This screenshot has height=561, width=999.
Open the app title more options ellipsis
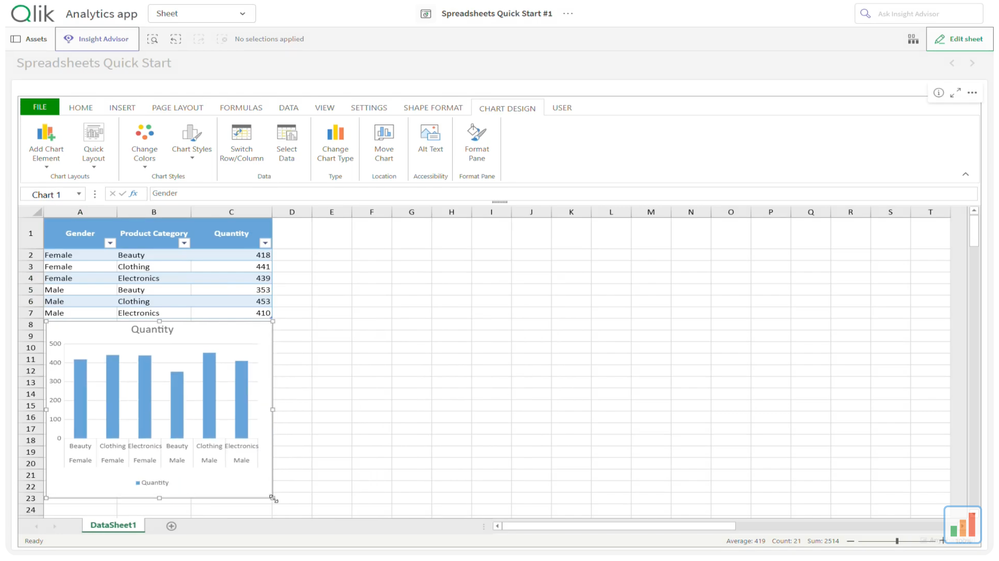568,13
